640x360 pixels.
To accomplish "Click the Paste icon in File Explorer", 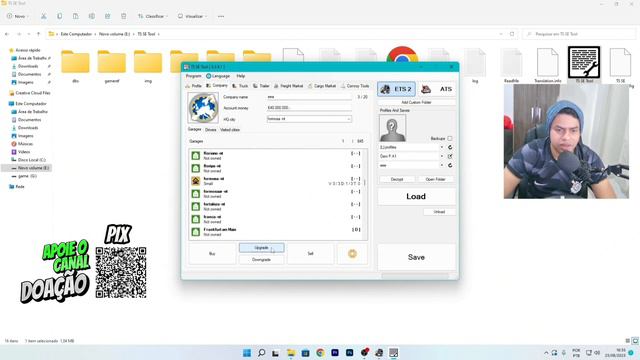I will (76, 16).
